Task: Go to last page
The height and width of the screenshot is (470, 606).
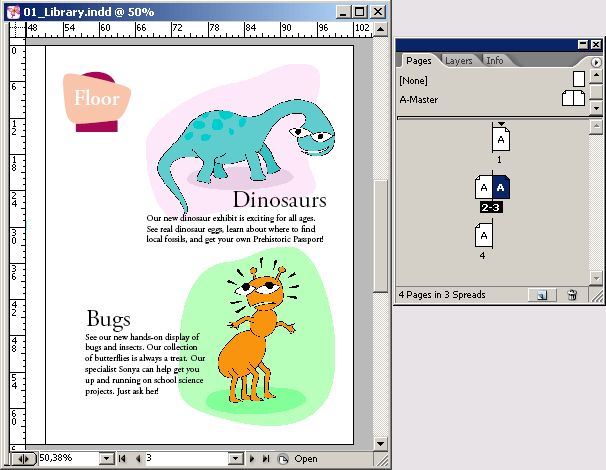Action: tap(266, 459)
